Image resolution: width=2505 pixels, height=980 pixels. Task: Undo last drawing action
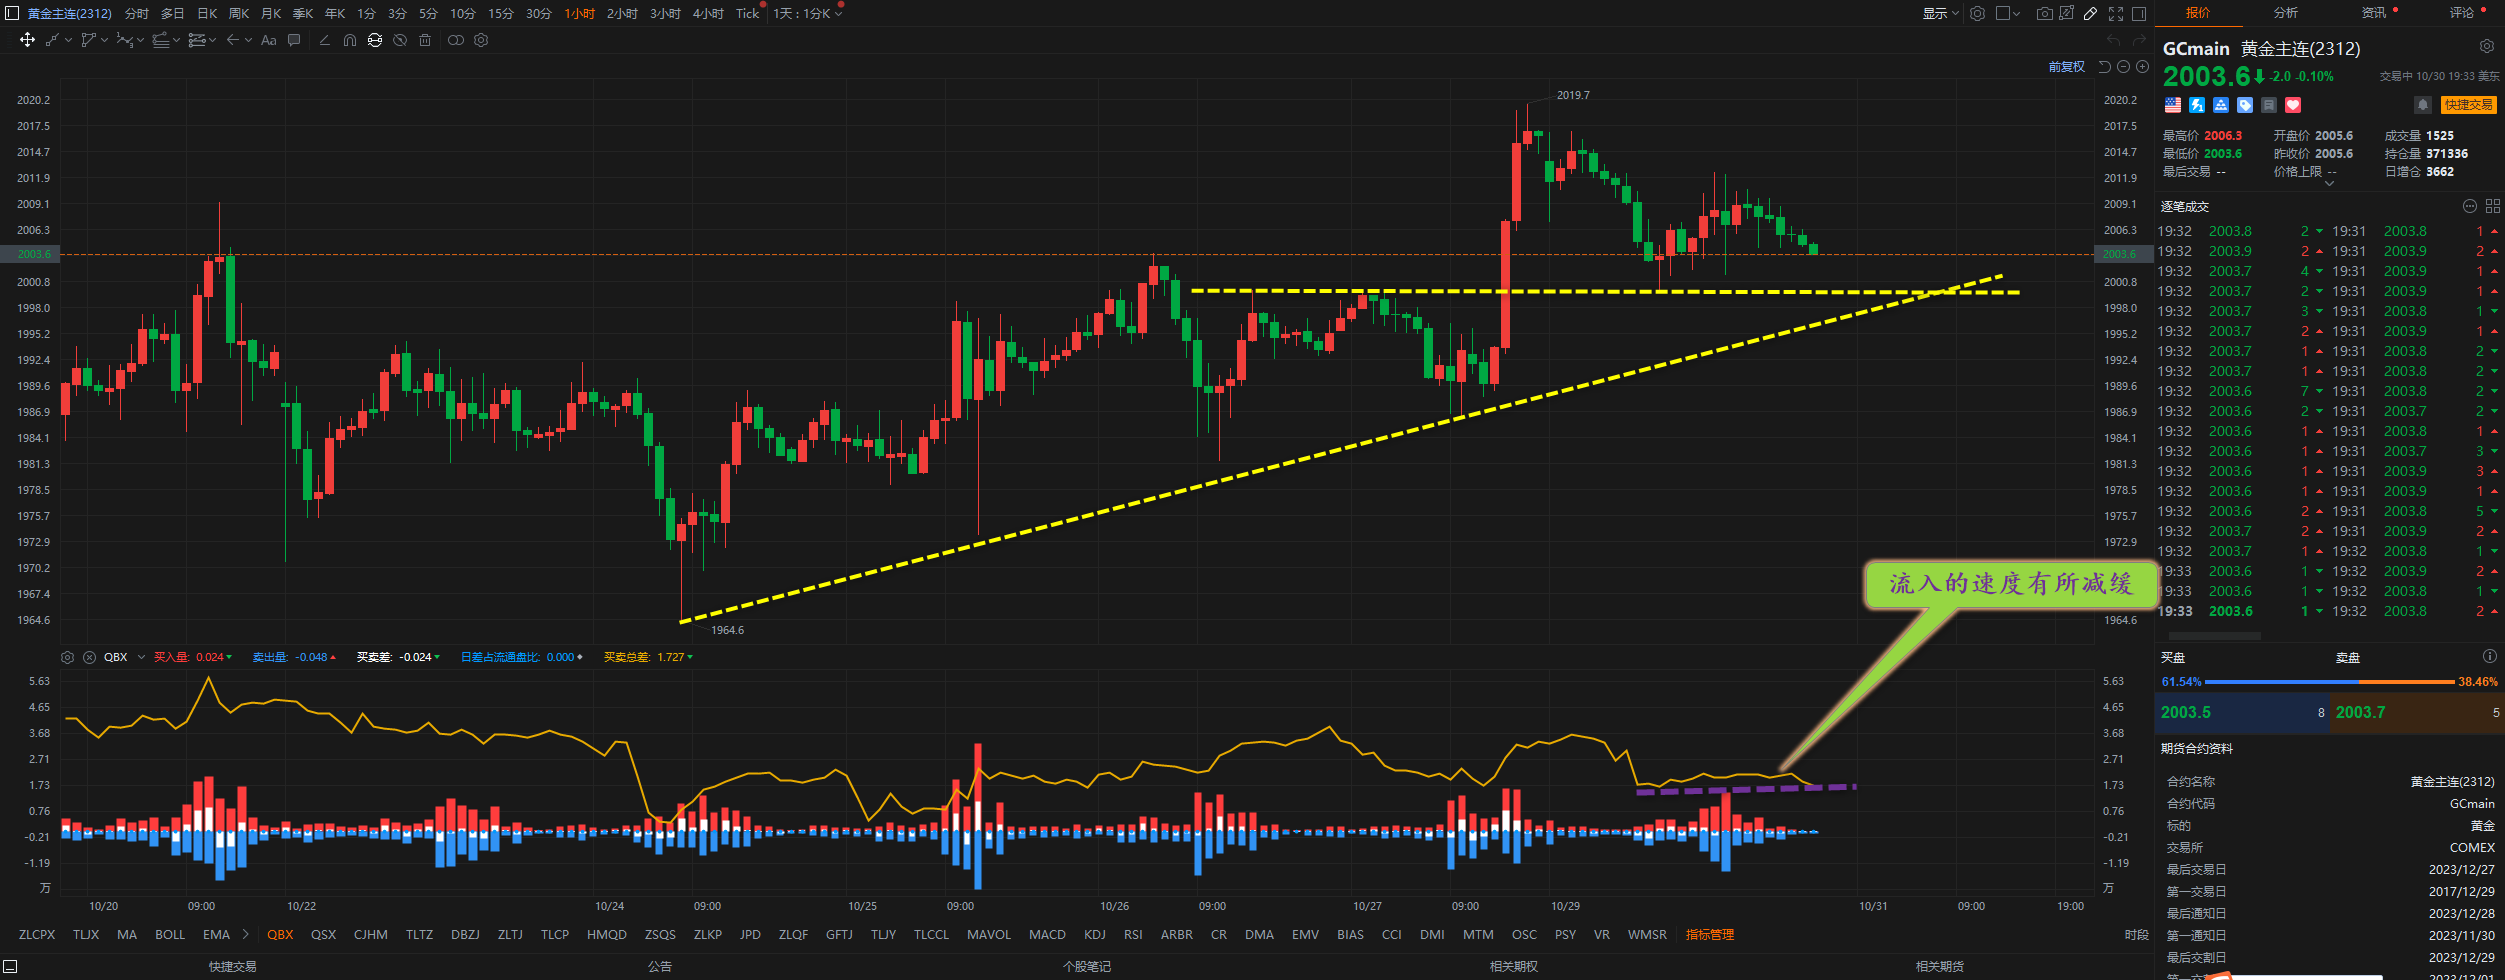click(2113, 40)
